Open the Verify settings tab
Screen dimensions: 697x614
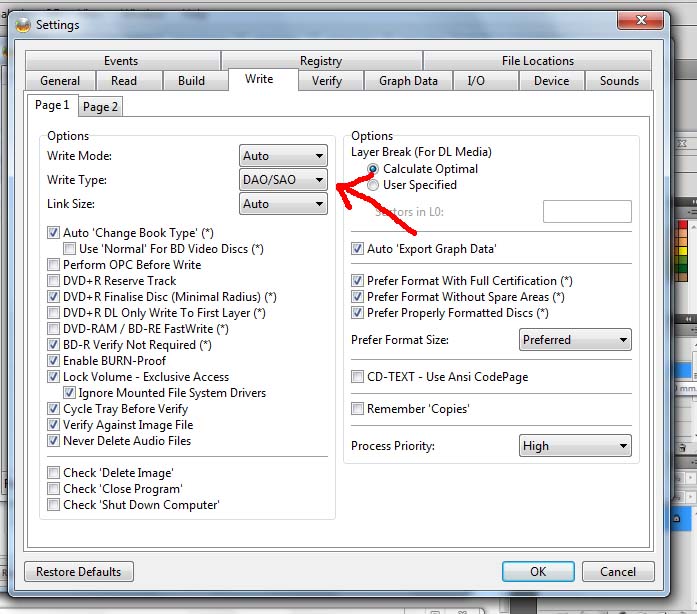coord(326,81)
